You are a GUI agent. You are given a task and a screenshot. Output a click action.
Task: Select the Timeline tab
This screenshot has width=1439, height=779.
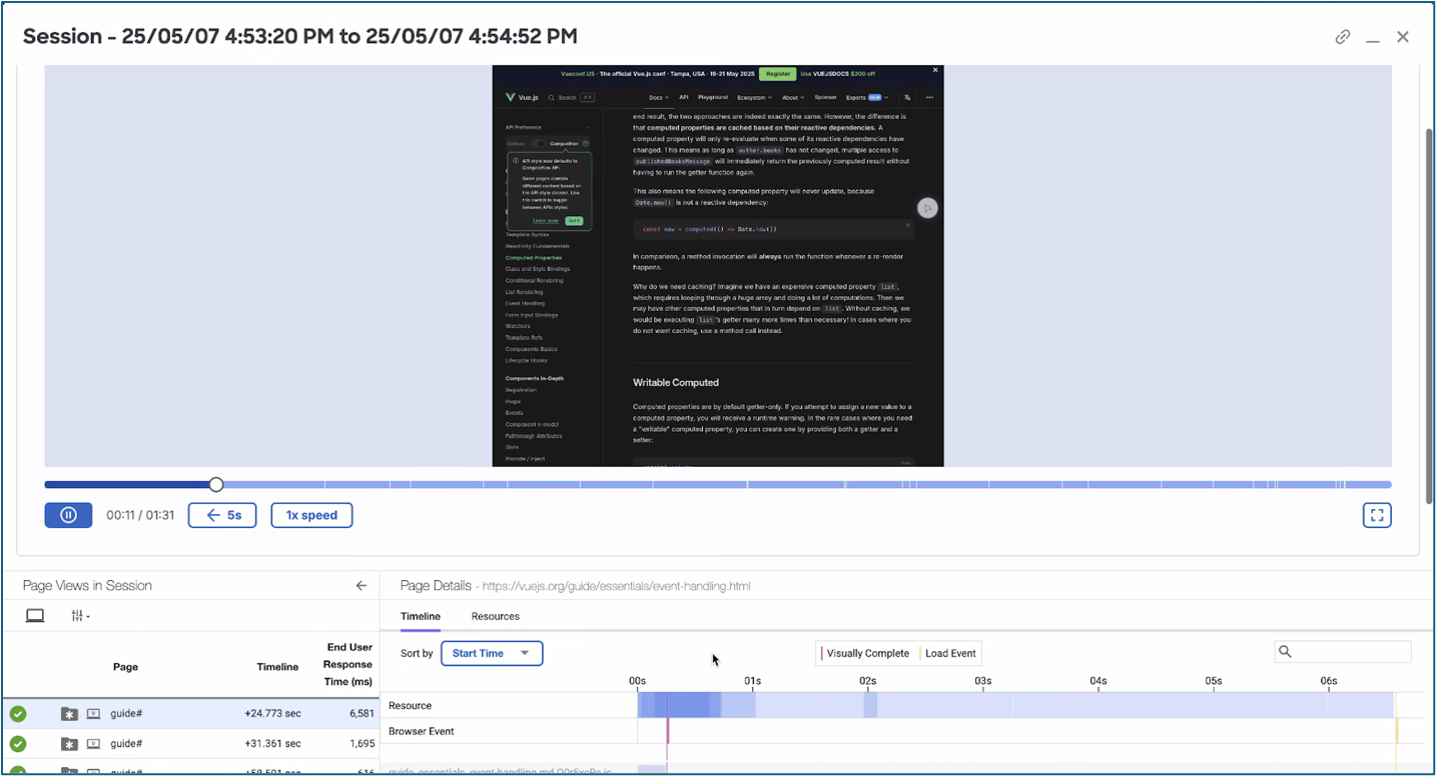point(420,616)
